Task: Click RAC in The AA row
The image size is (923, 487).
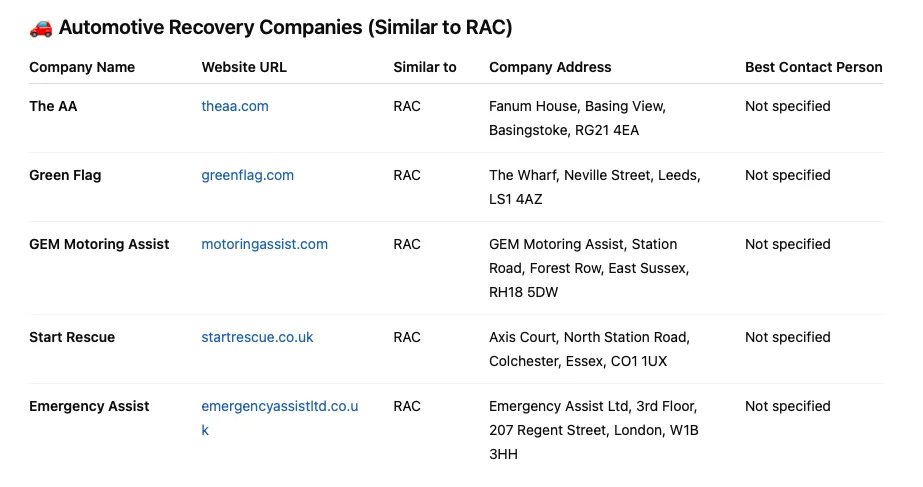Action: pyautogui.click(x=407, y=106)
